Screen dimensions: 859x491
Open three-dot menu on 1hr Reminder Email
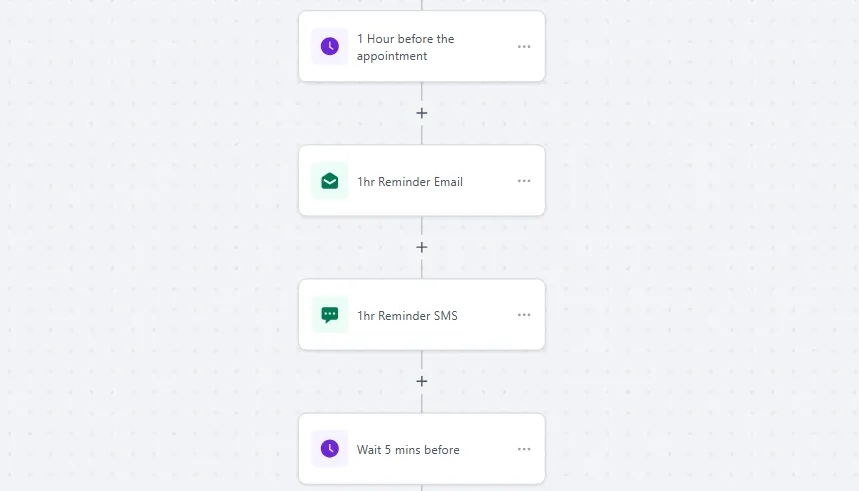coord(524,181)
